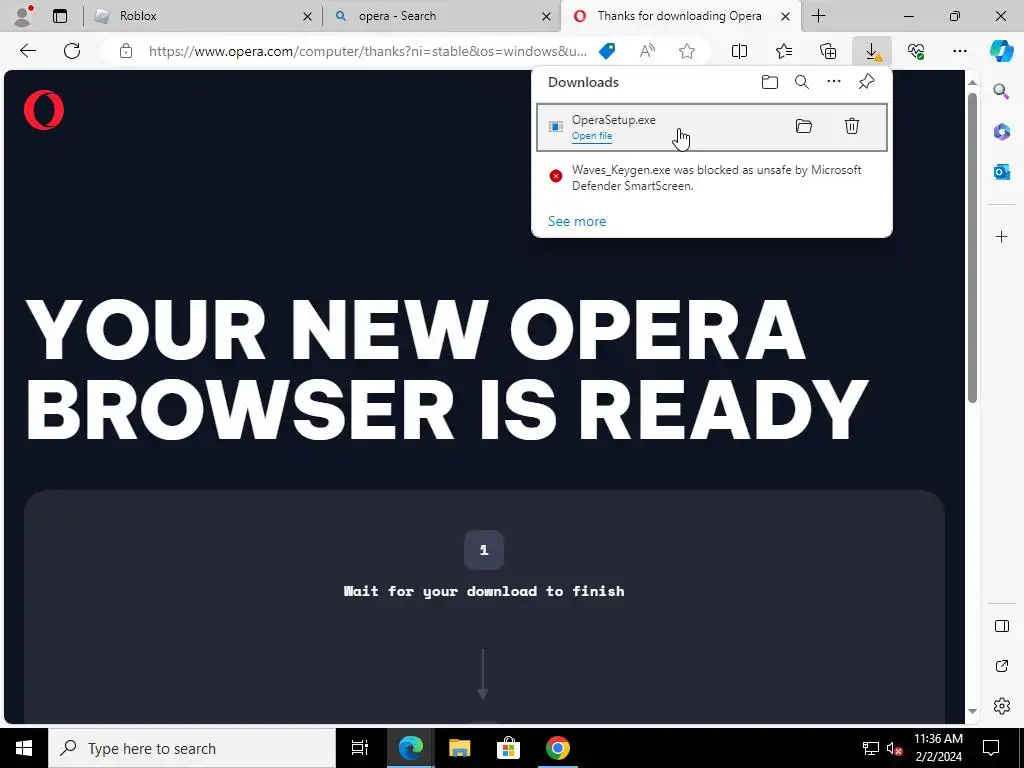Open the muted volume tray icon

[895, 748]
